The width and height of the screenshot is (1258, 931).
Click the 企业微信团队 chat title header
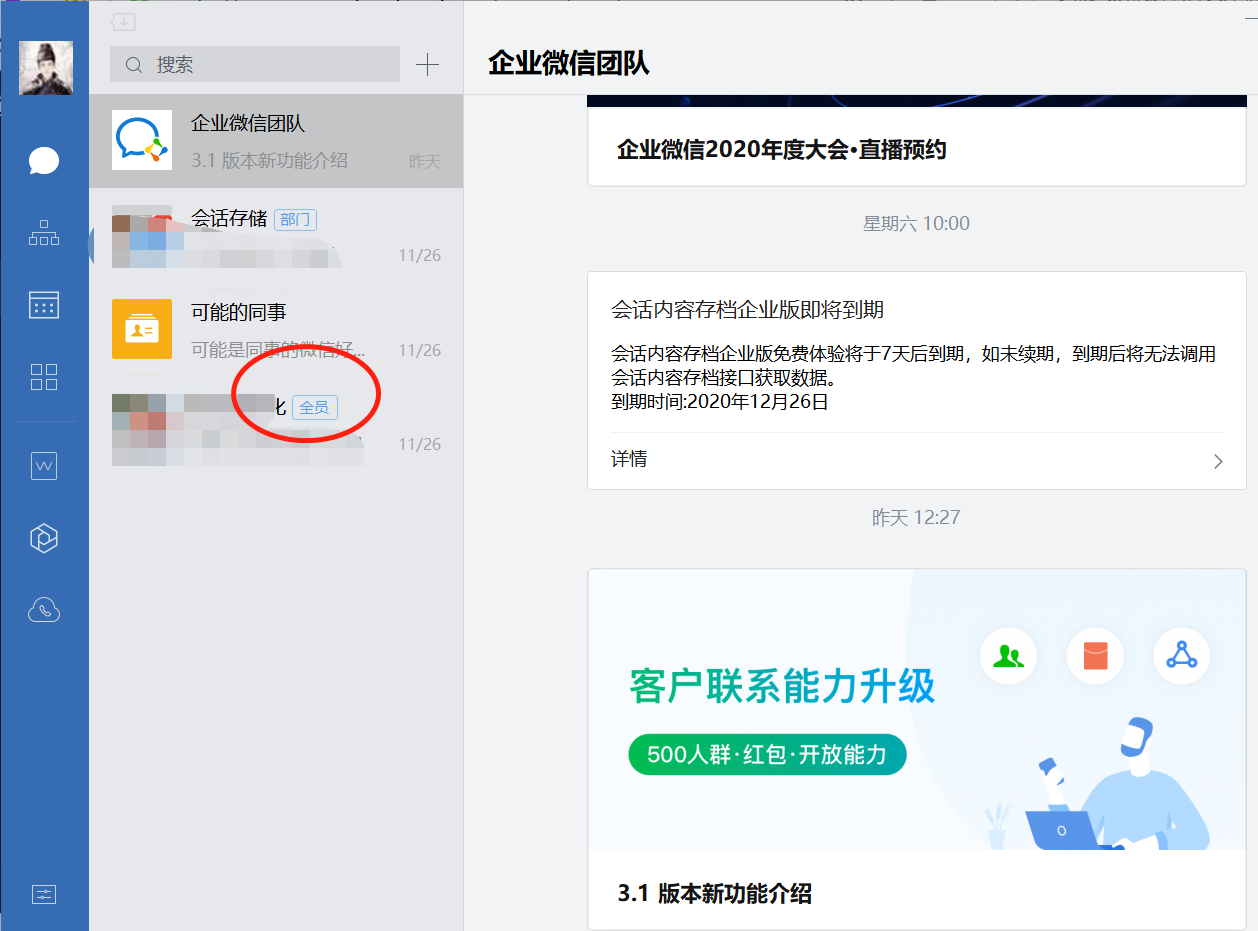tap(569, 64)
